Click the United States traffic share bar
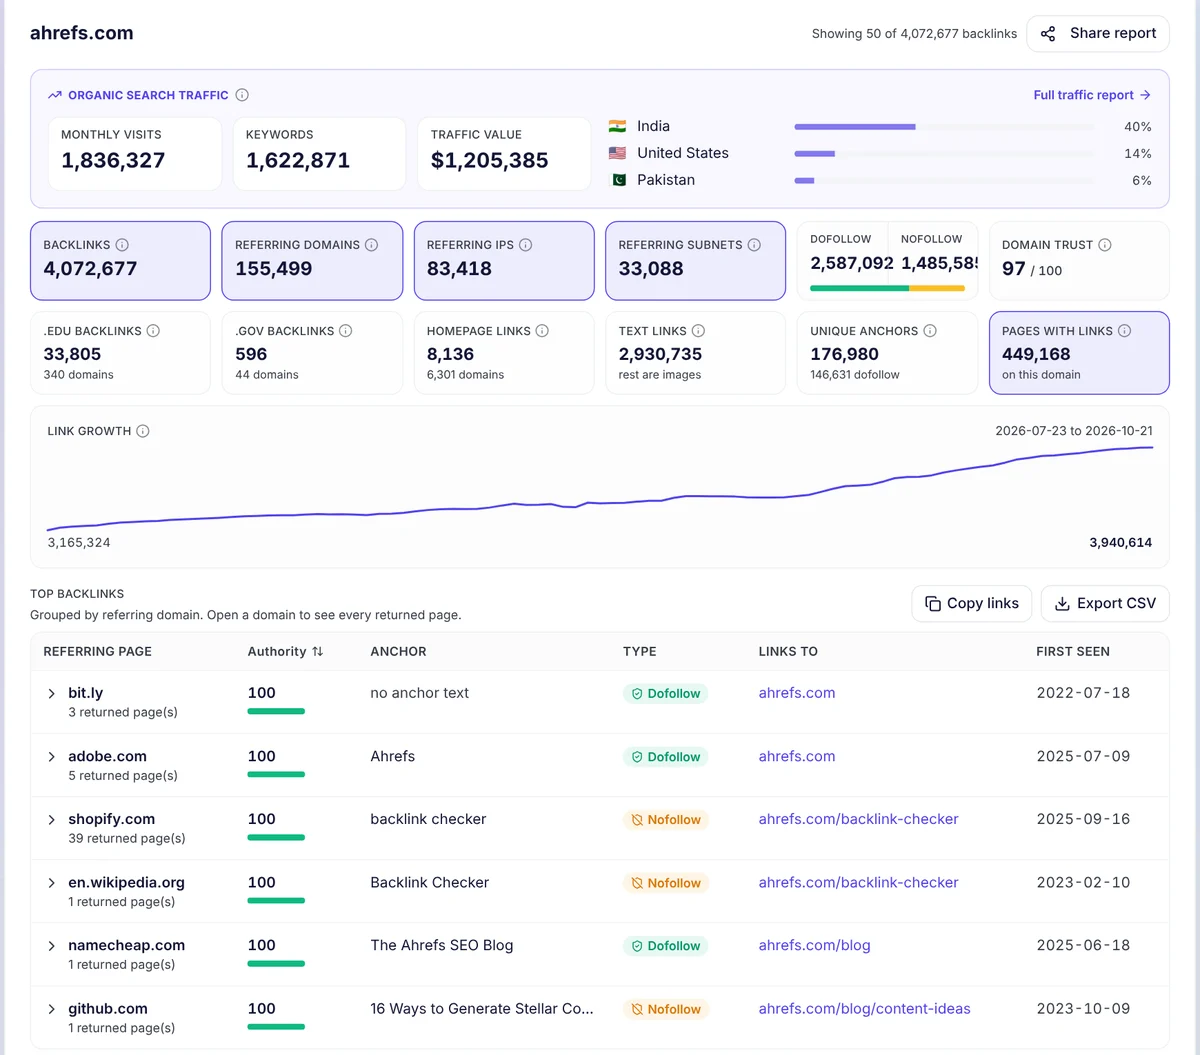Screen dimensions: 1200x1055 coord(944,154)
